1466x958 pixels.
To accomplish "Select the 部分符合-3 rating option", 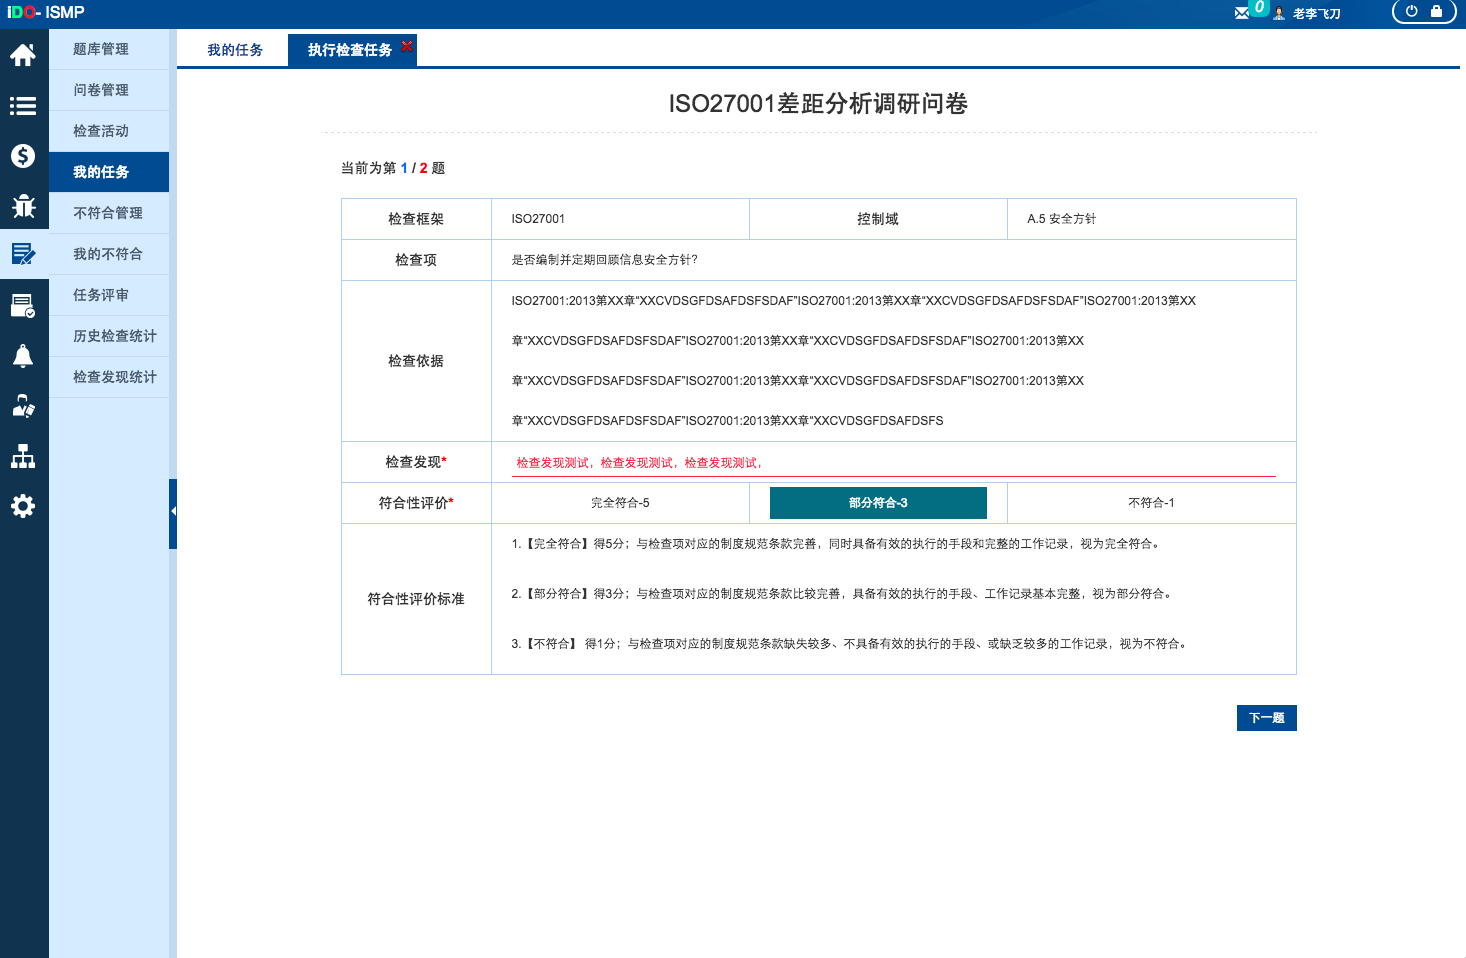I will 878,503.
